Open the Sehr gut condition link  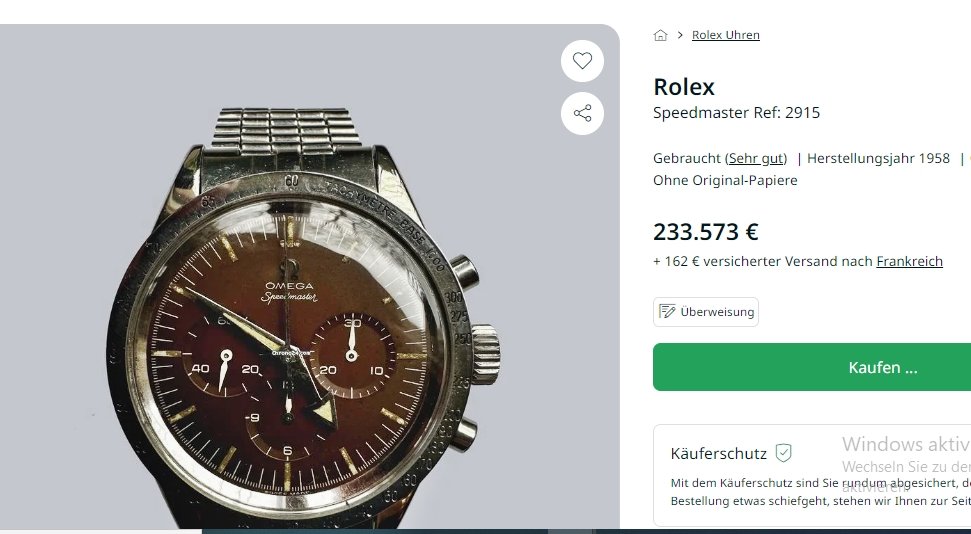756,158
